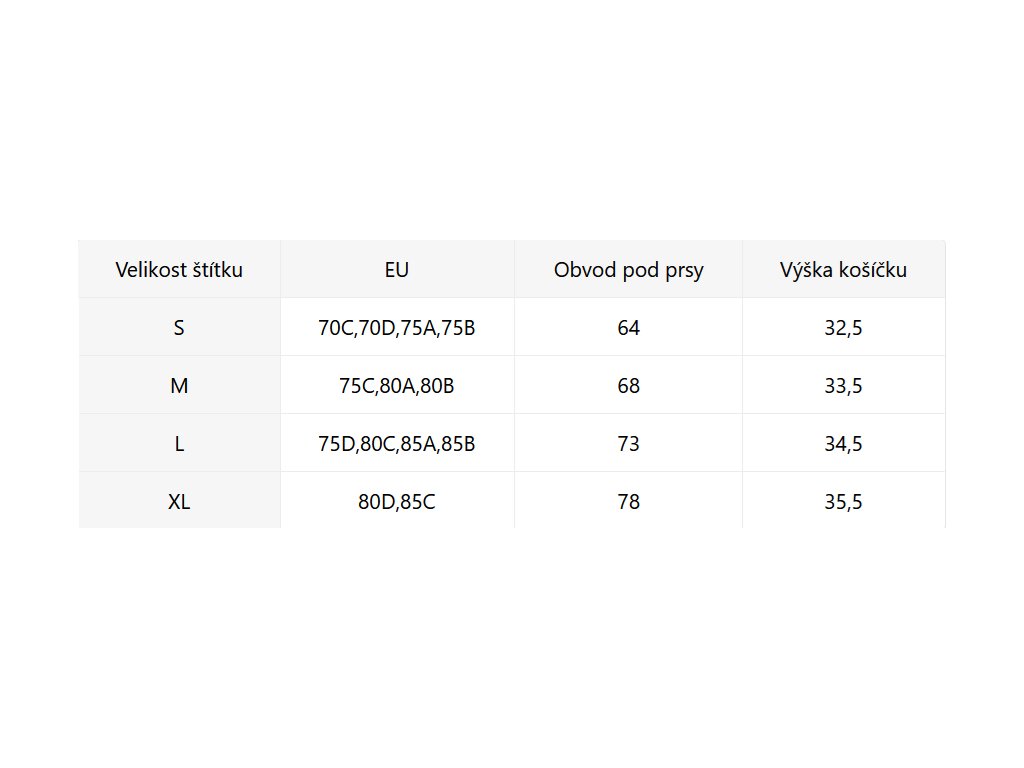Click the underbust value '64'
The width and height of the screenshot is (1024, 768).
pyautogui.click(x=628, y=327)
